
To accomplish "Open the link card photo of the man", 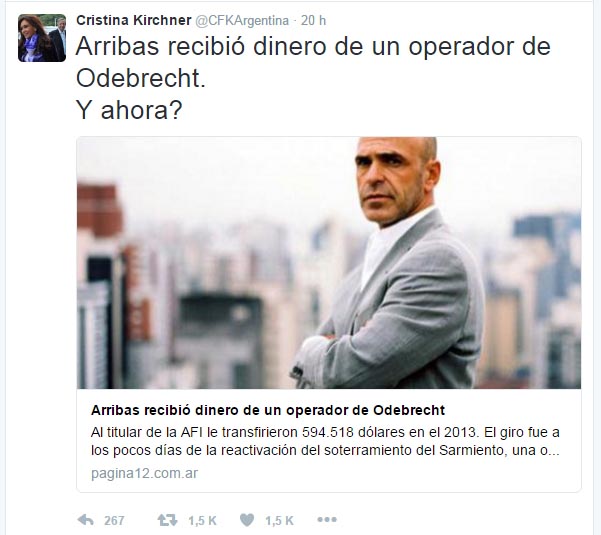I will [329, 263].
